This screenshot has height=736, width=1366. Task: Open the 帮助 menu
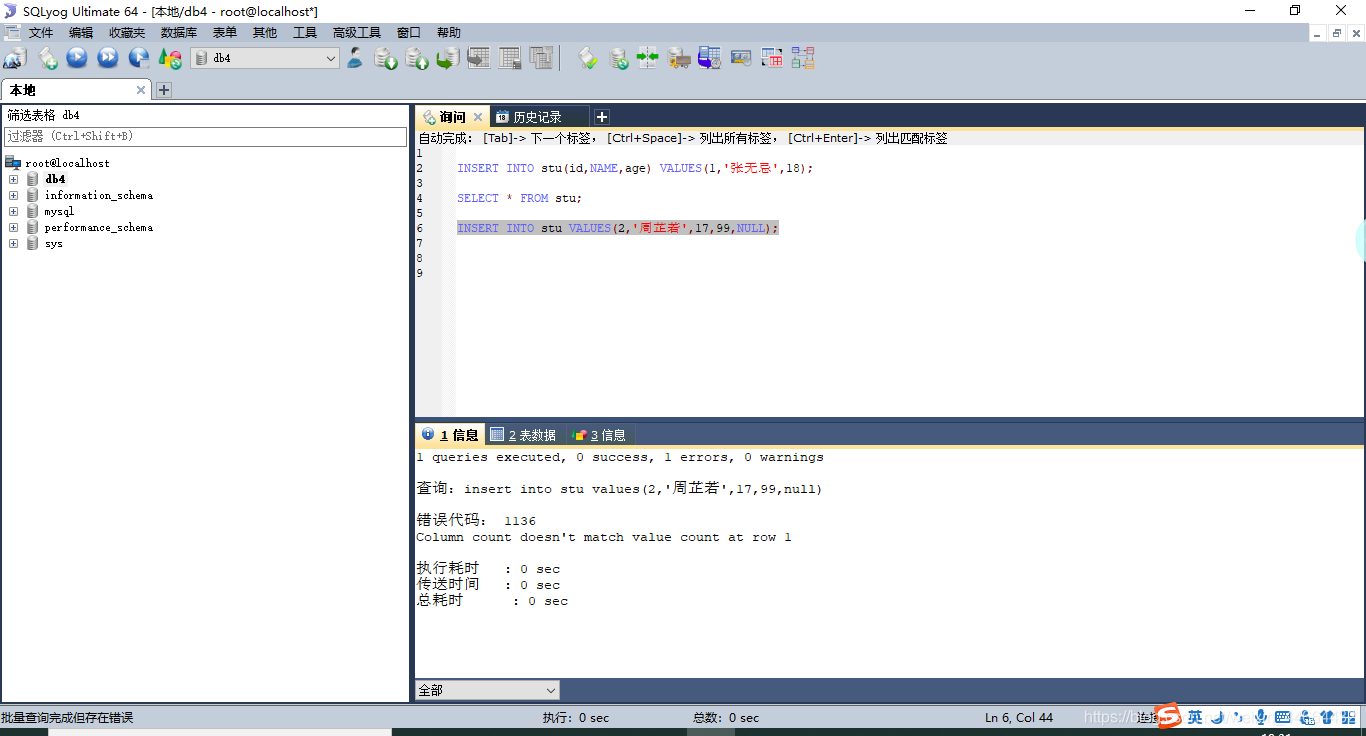449,33
